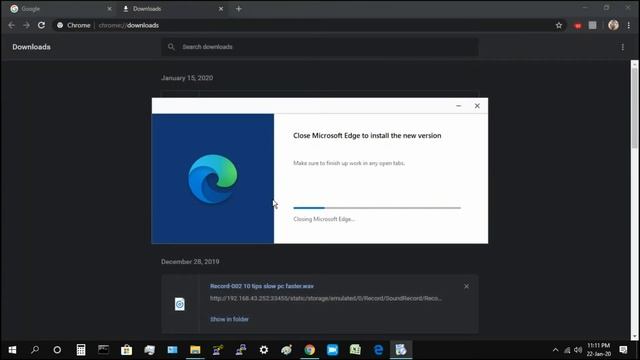The image size is (640, 360).
Task: Click the Microsoft Edge logo in installer
Action: [x=213, y=179]
